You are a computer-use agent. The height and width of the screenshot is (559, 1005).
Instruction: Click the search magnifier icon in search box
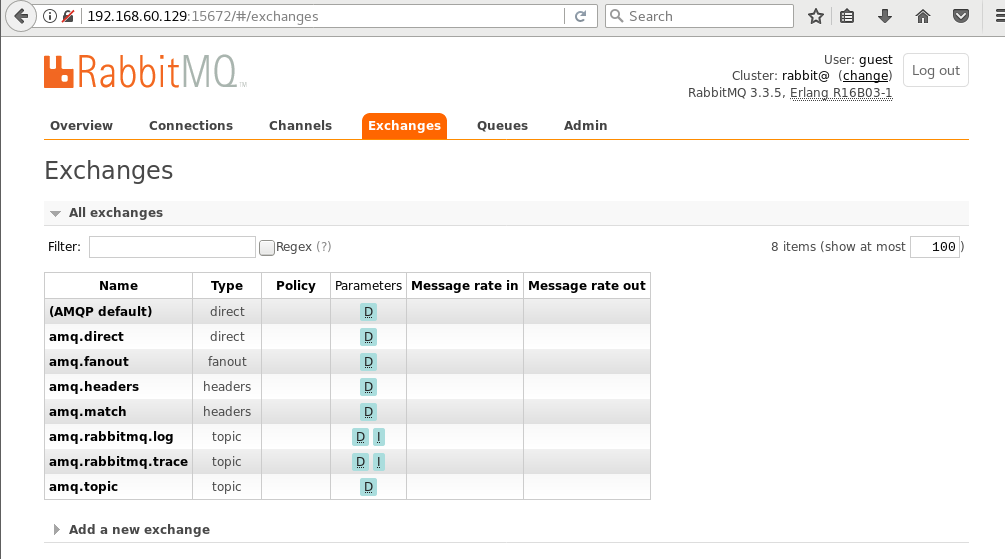[617, 16]
